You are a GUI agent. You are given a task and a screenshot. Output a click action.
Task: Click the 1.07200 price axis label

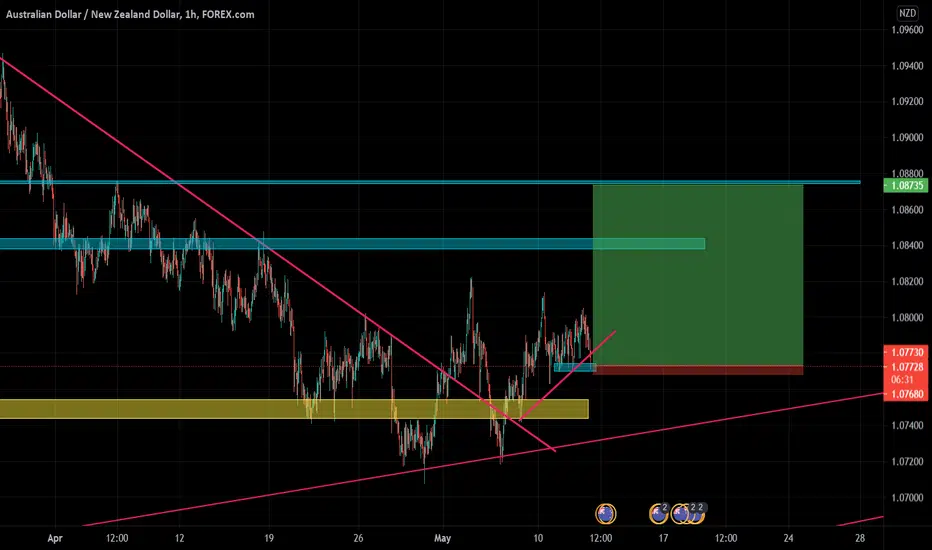(907, 461)
